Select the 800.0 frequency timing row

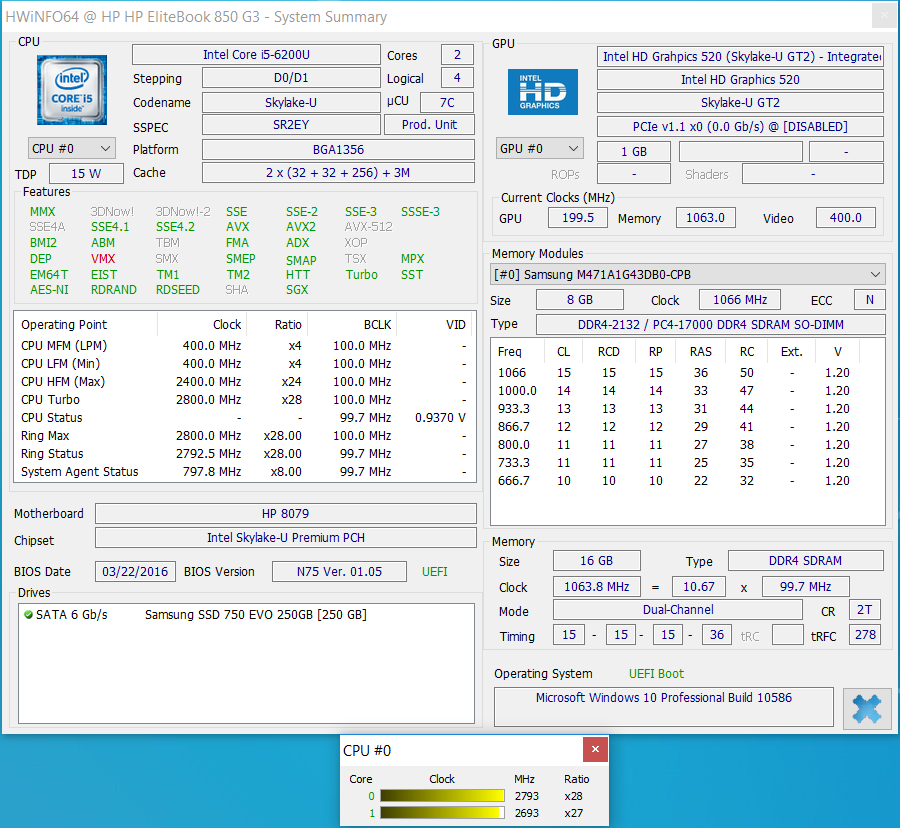686,445
